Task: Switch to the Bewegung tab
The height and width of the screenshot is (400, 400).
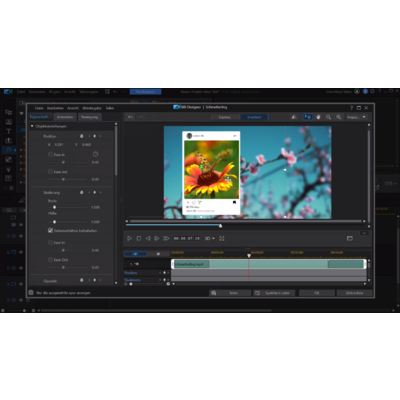Action: coord(90,117)
